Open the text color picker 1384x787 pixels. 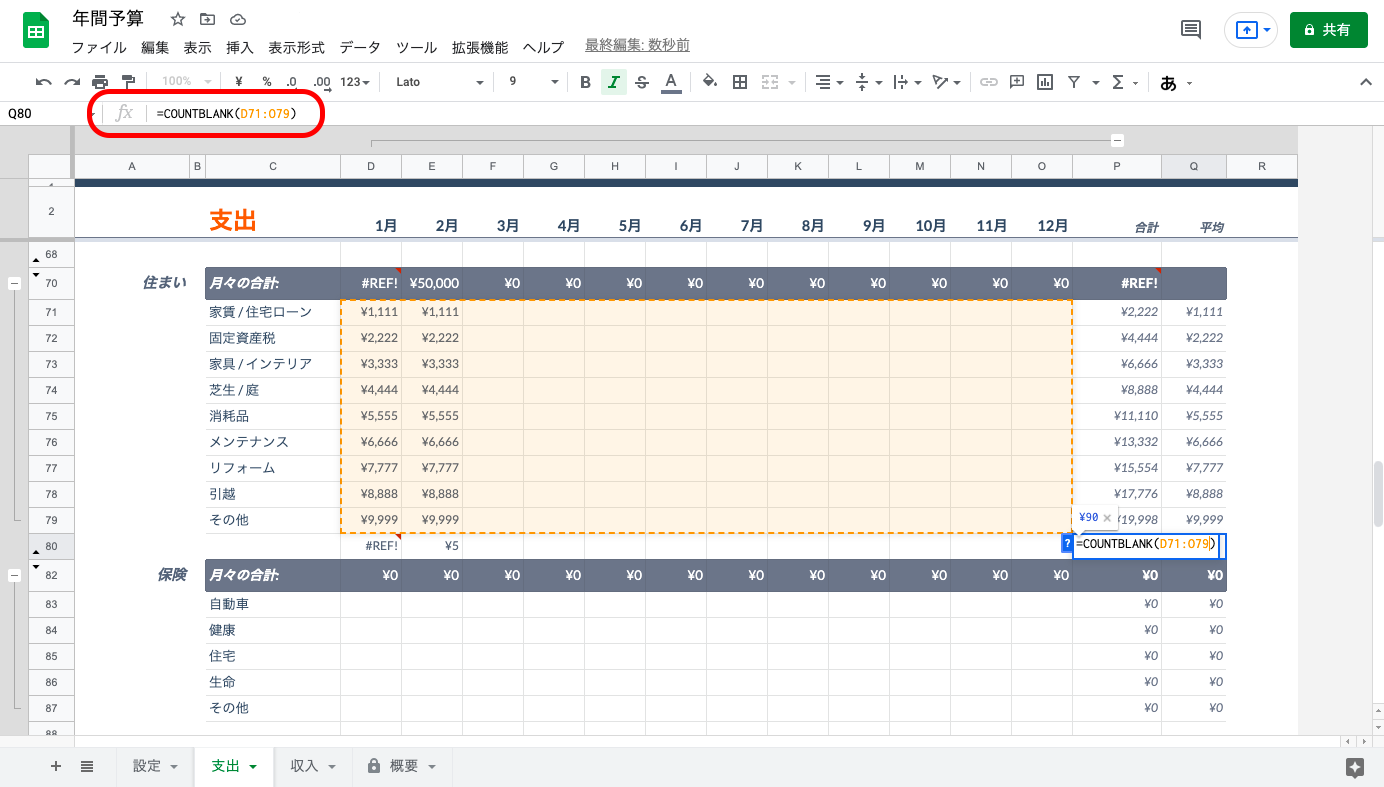point(671,82)
